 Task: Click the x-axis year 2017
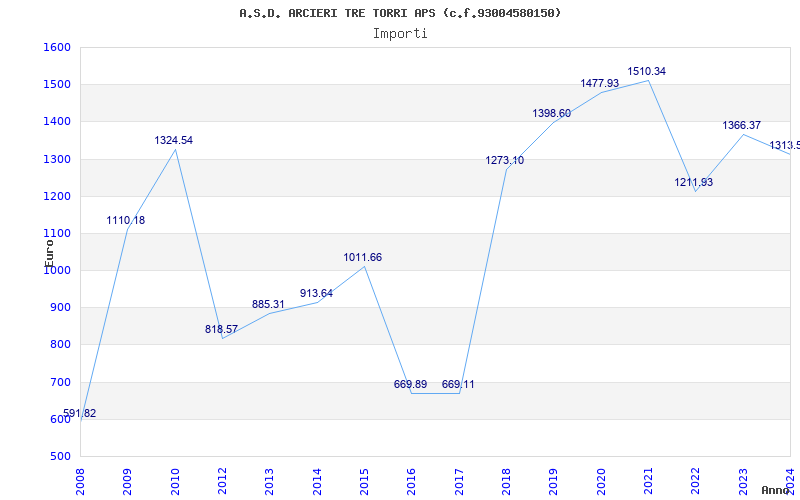coord(459,481)
